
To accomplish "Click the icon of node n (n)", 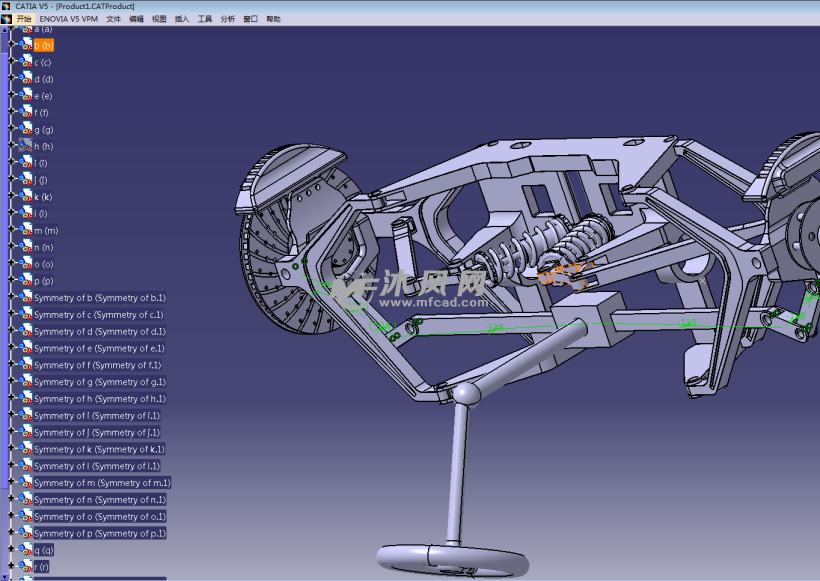I will click(x=26, y=246).
